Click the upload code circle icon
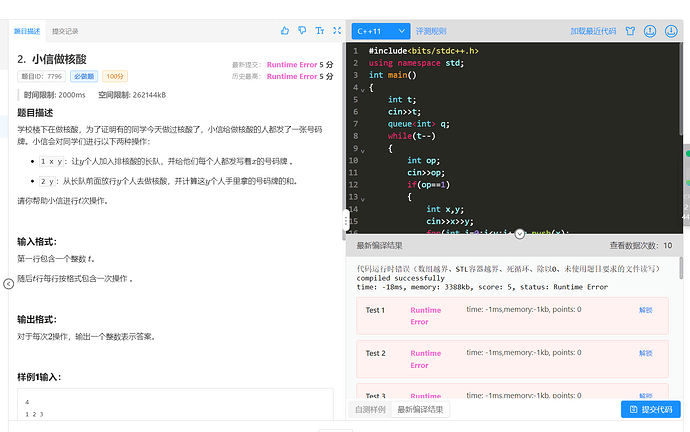The image size is (690, 432). tap(650, 31)
